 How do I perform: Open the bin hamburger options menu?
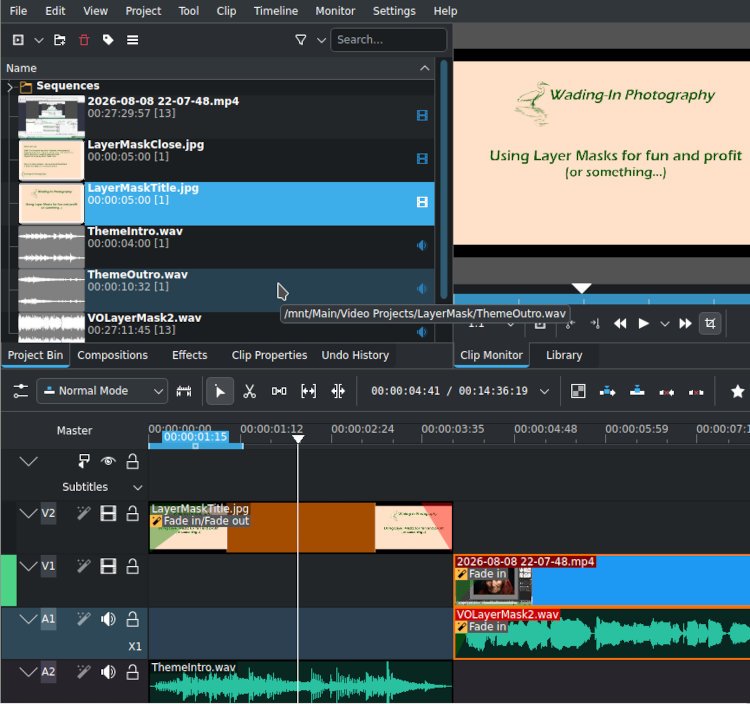[x=132, y=40]
